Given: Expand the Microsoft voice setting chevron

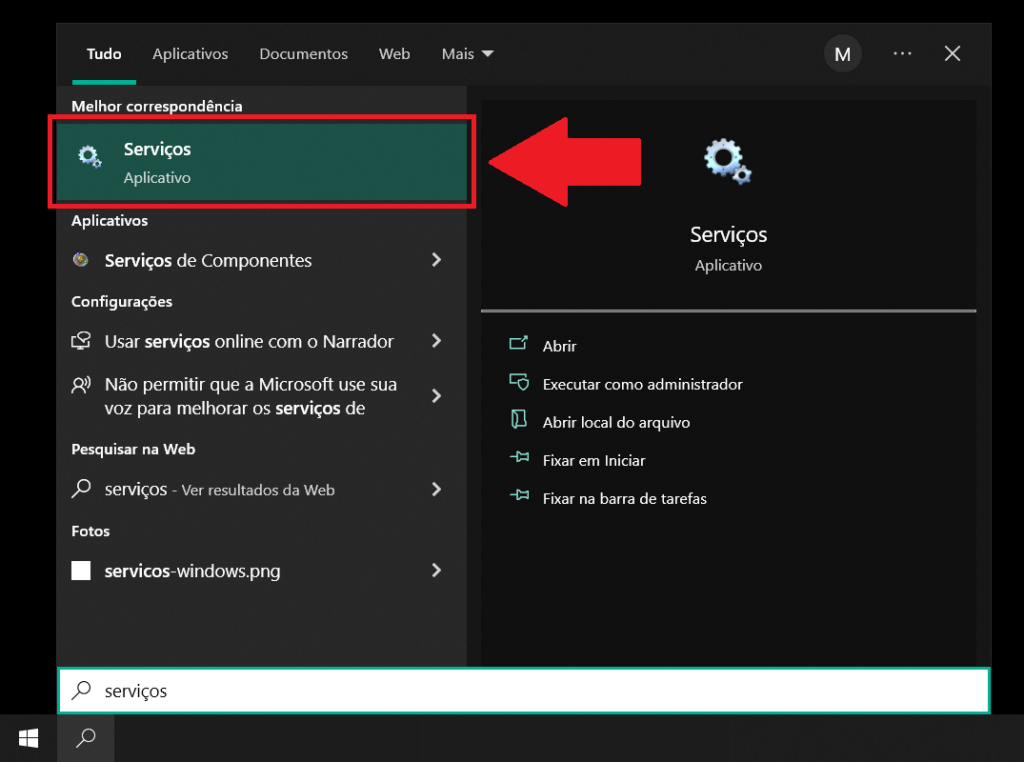Looking at the screenshot, I should pos(436,396).
